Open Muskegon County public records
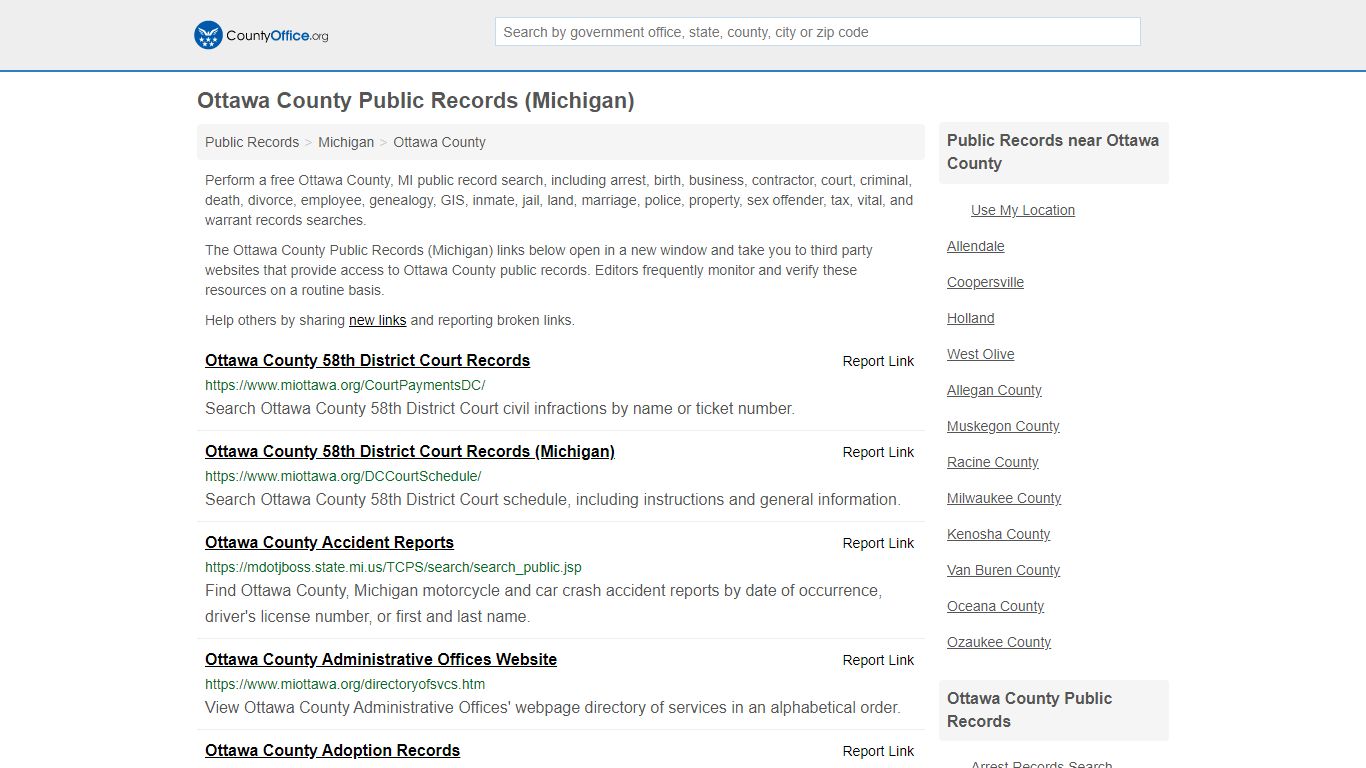1366x768 pixels. point(1003,426)
